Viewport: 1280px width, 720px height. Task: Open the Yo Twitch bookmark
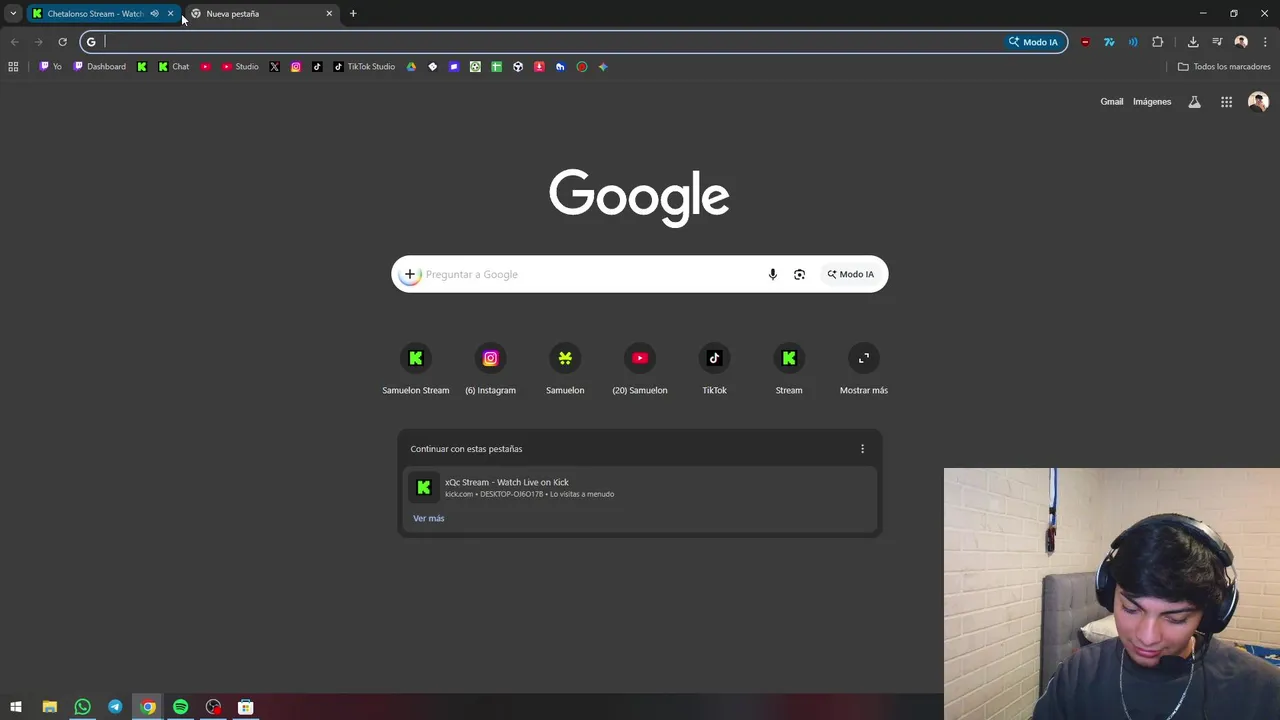(50, 67)
